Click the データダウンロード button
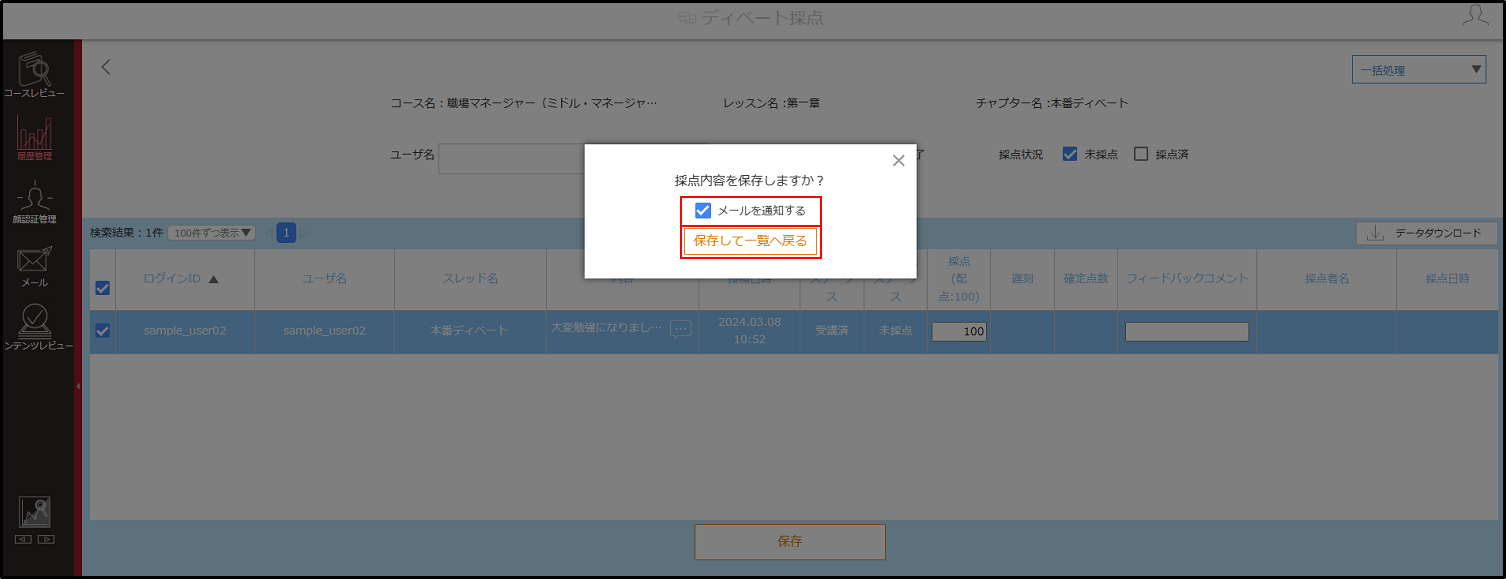The height and width of the screenshot is (579, 1506). 1426,233
